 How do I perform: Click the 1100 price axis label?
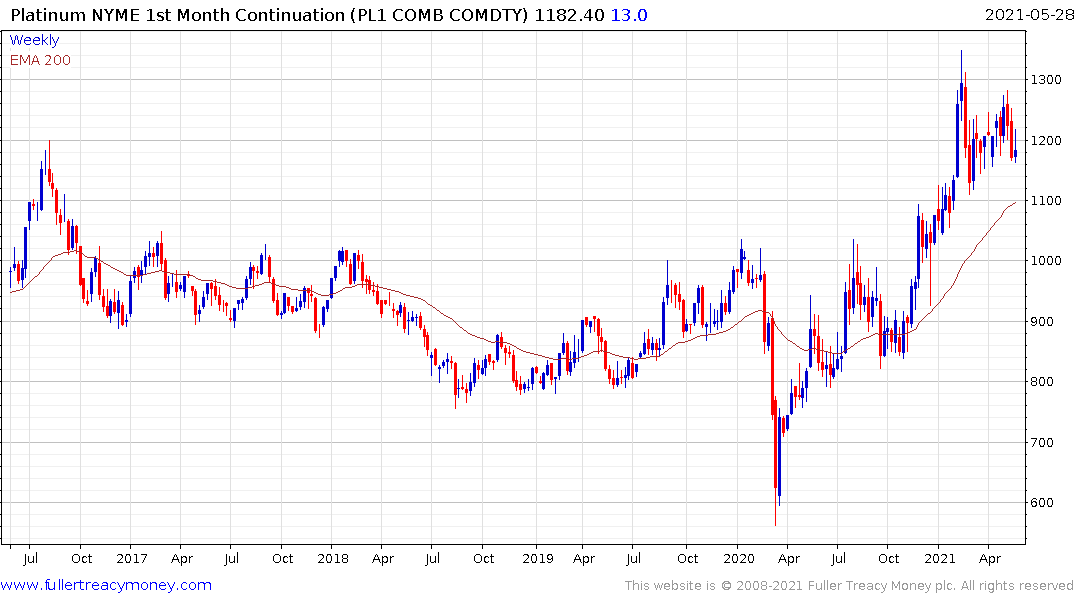pyautogui.click(x=1046, y=201)
